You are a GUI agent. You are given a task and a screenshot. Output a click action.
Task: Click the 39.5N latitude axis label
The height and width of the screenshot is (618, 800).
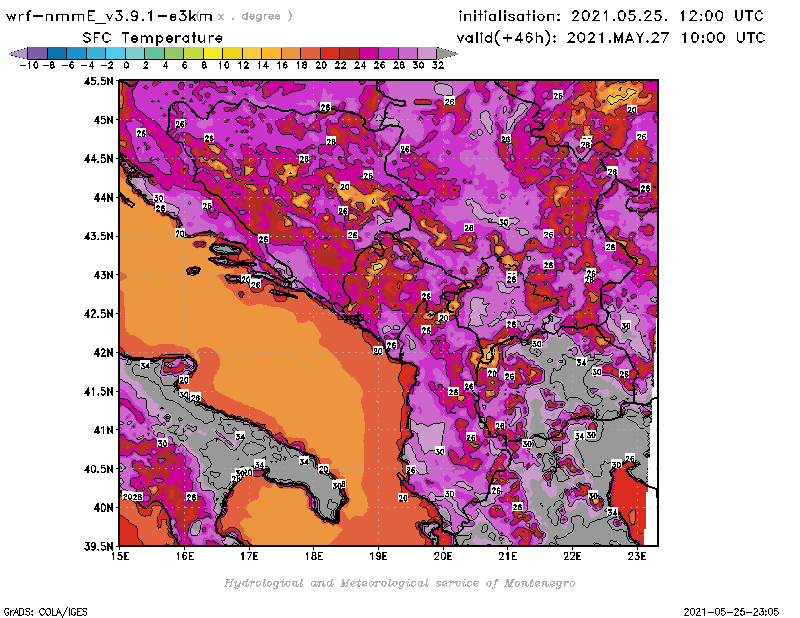point(99,546)
